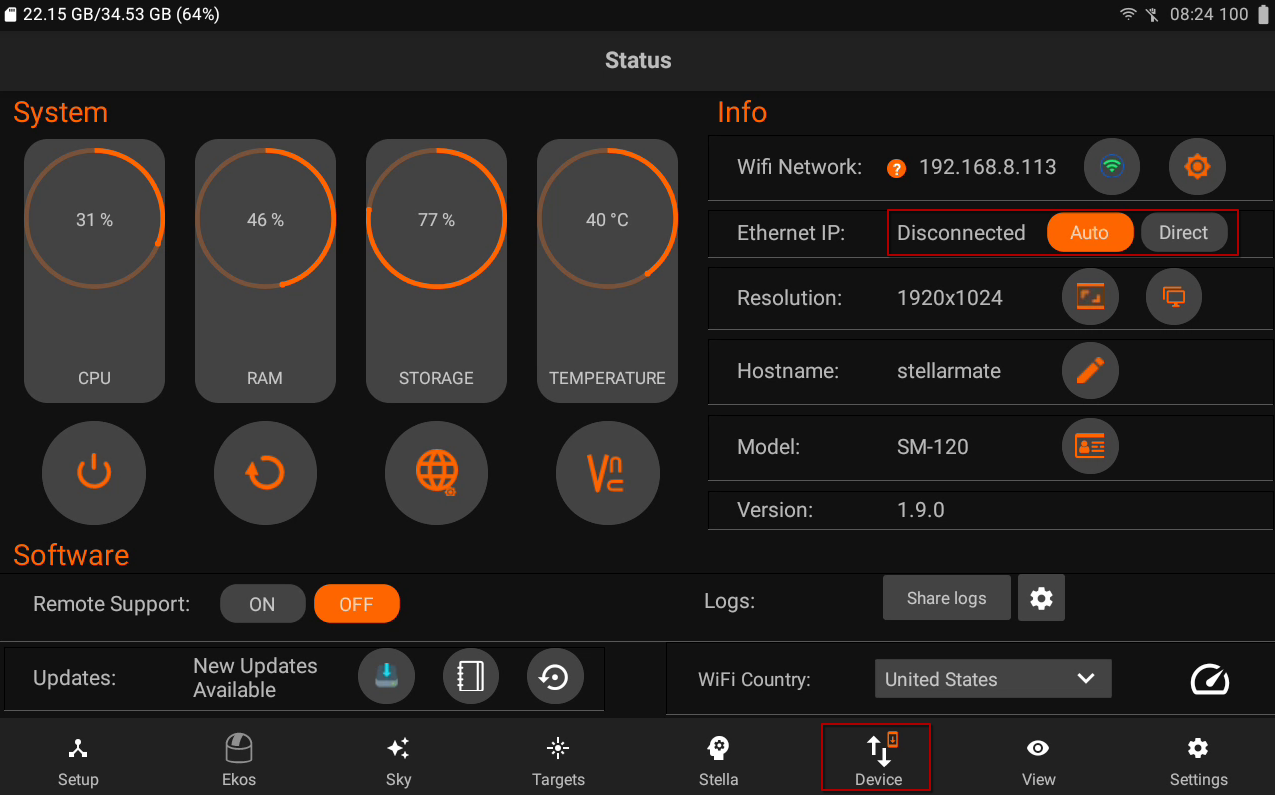Image resolution: width=1275 pixels, height=795 pixels.
Task: Click the model ID card icon
Action: [x=1089, y=446]
